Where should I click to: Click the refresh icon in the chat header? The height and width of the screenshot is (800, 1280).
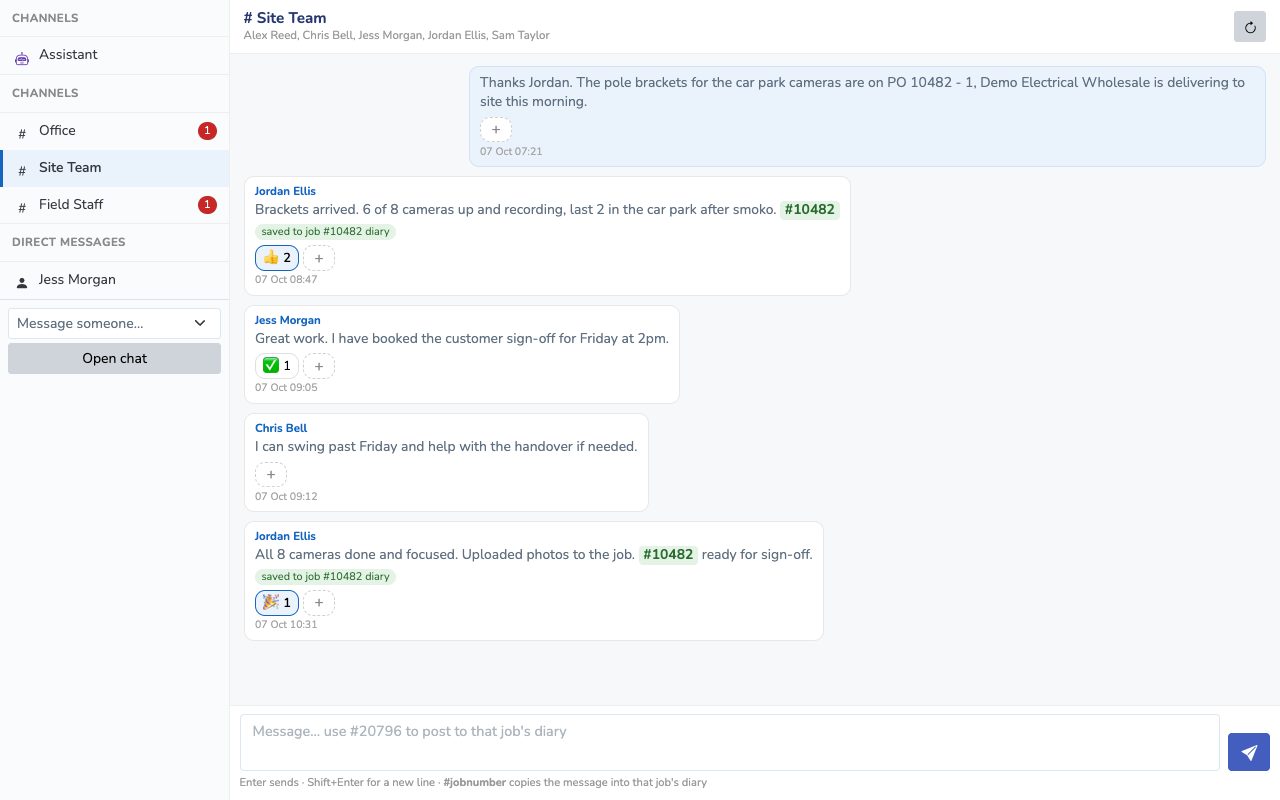tap(1250, 27)
